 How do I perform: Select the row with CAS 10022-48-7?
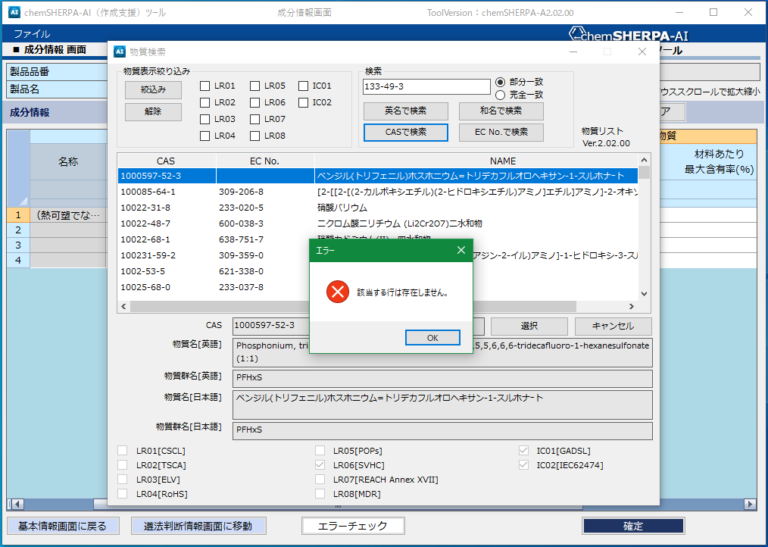point(378,223)
